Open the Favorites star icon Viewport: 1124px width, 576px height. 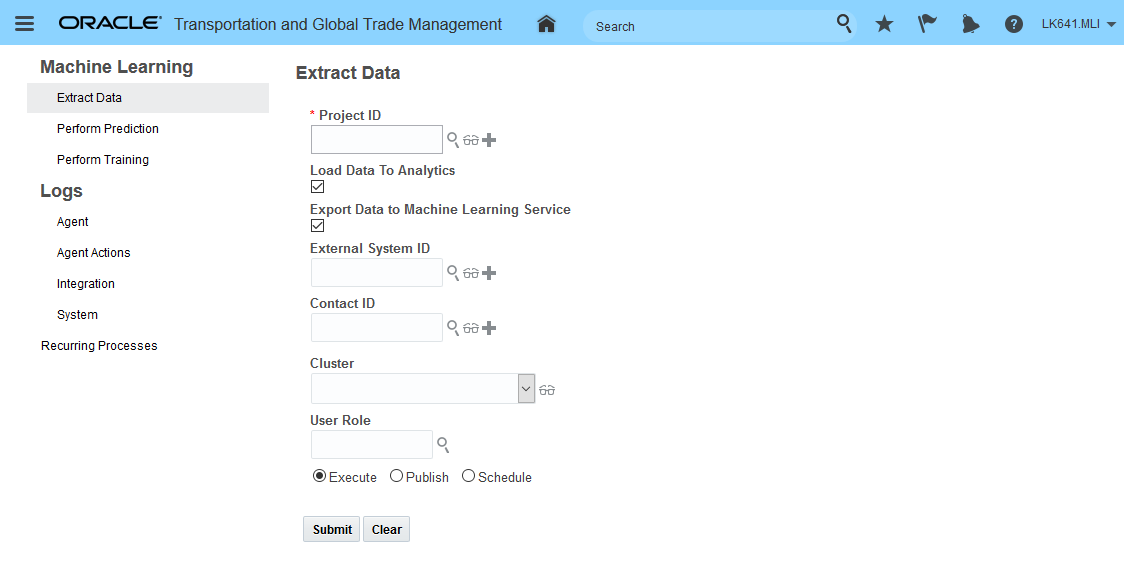pos(884,24)
